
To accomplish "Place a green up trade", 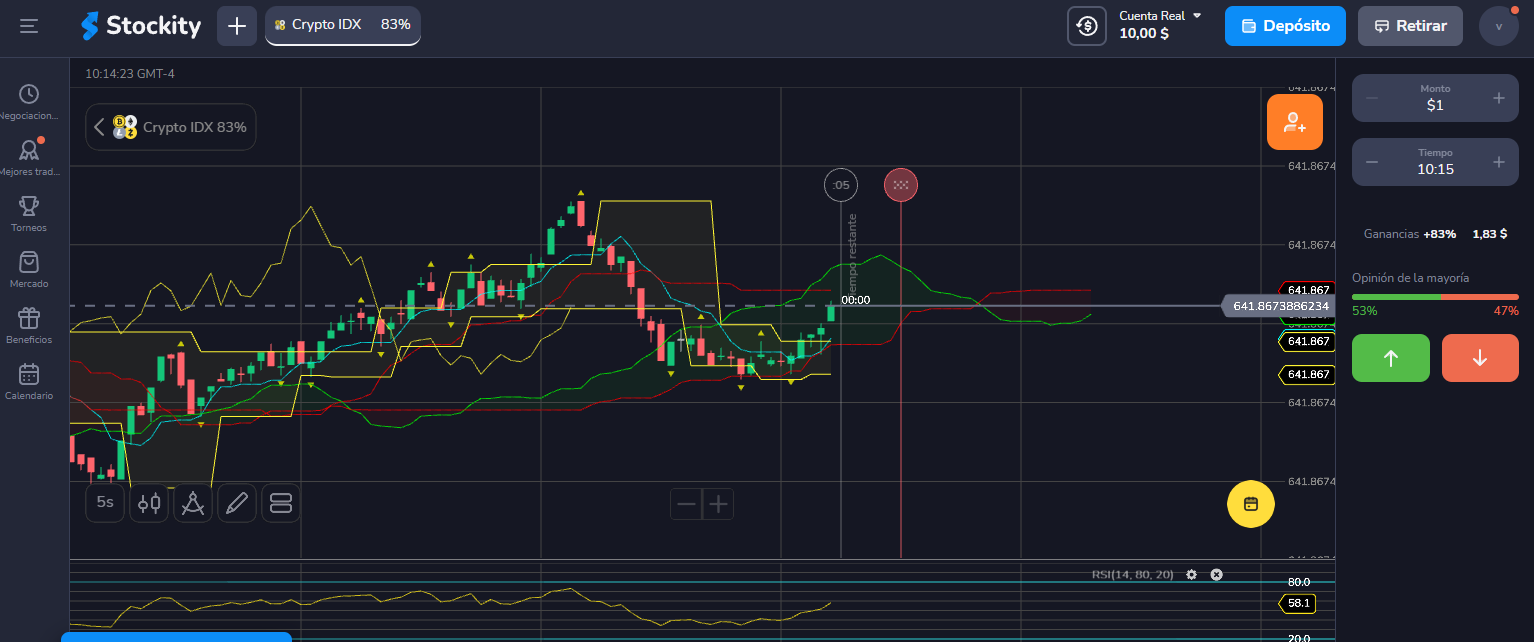I will [1390, 358].
